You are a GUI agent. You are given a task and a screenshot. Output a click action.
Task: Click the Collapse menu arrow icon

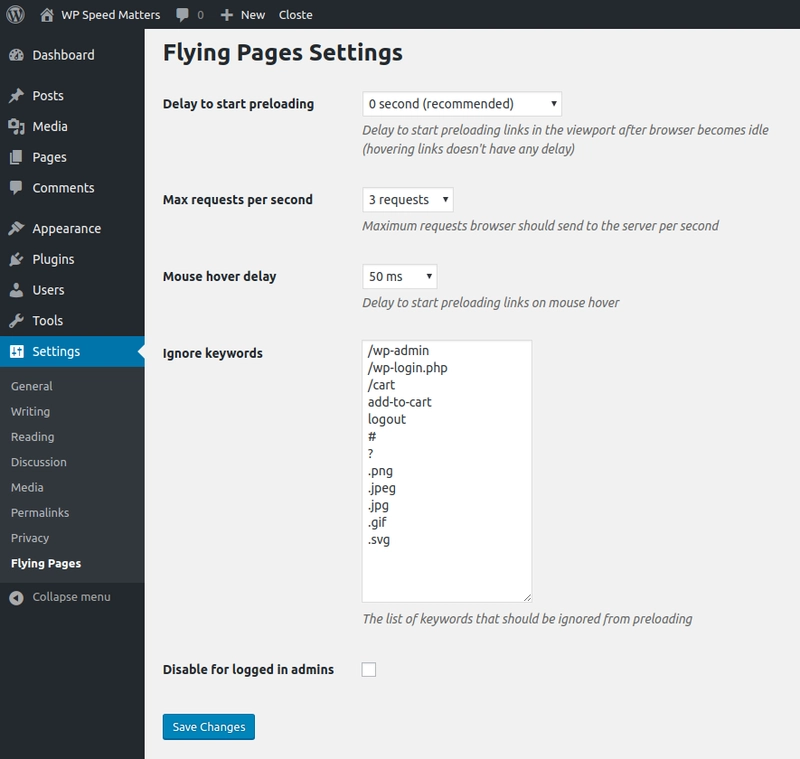tap(16, 597)
